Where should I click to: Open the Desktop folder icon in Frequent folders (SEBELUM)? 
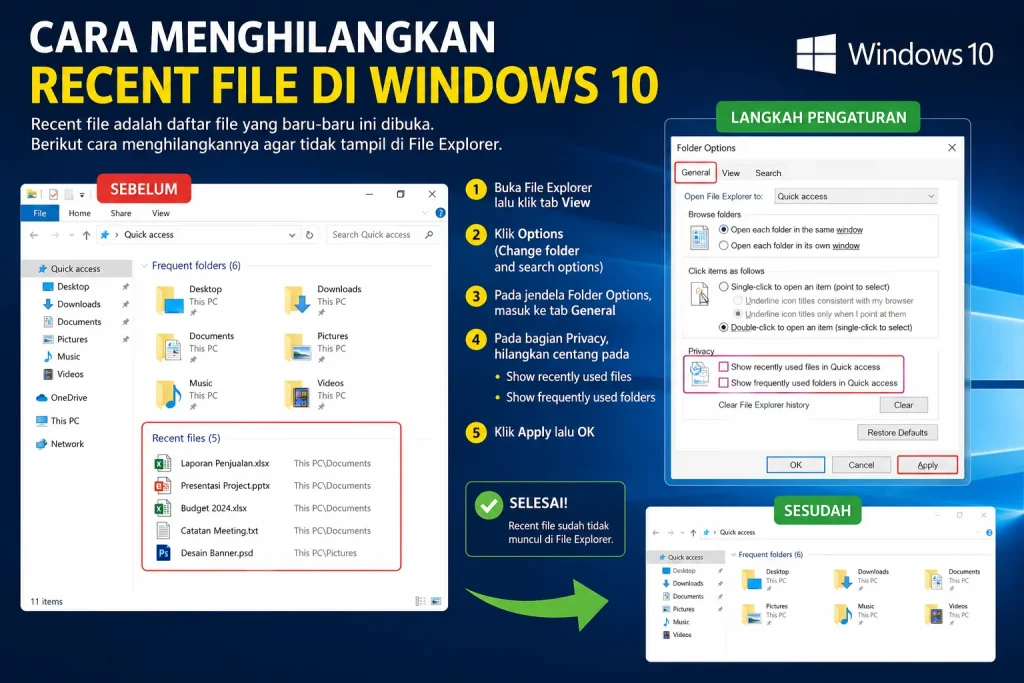click(x=169, y=300)
